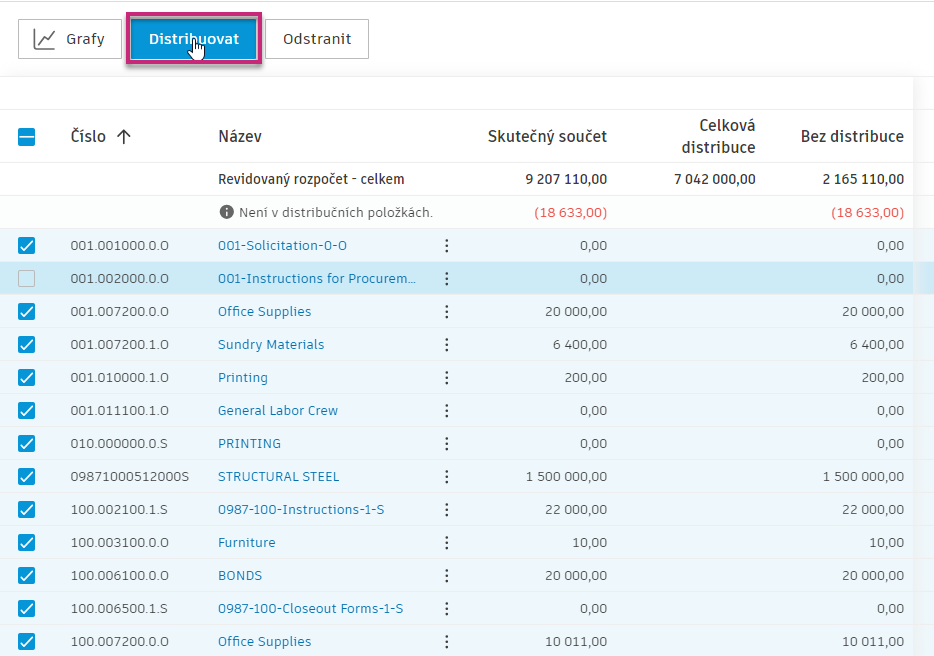Image resolution: width=934 pixels, height=656 pixels.
Task: Uncheck the Furniture row checkbox
Action: [26, 543]
